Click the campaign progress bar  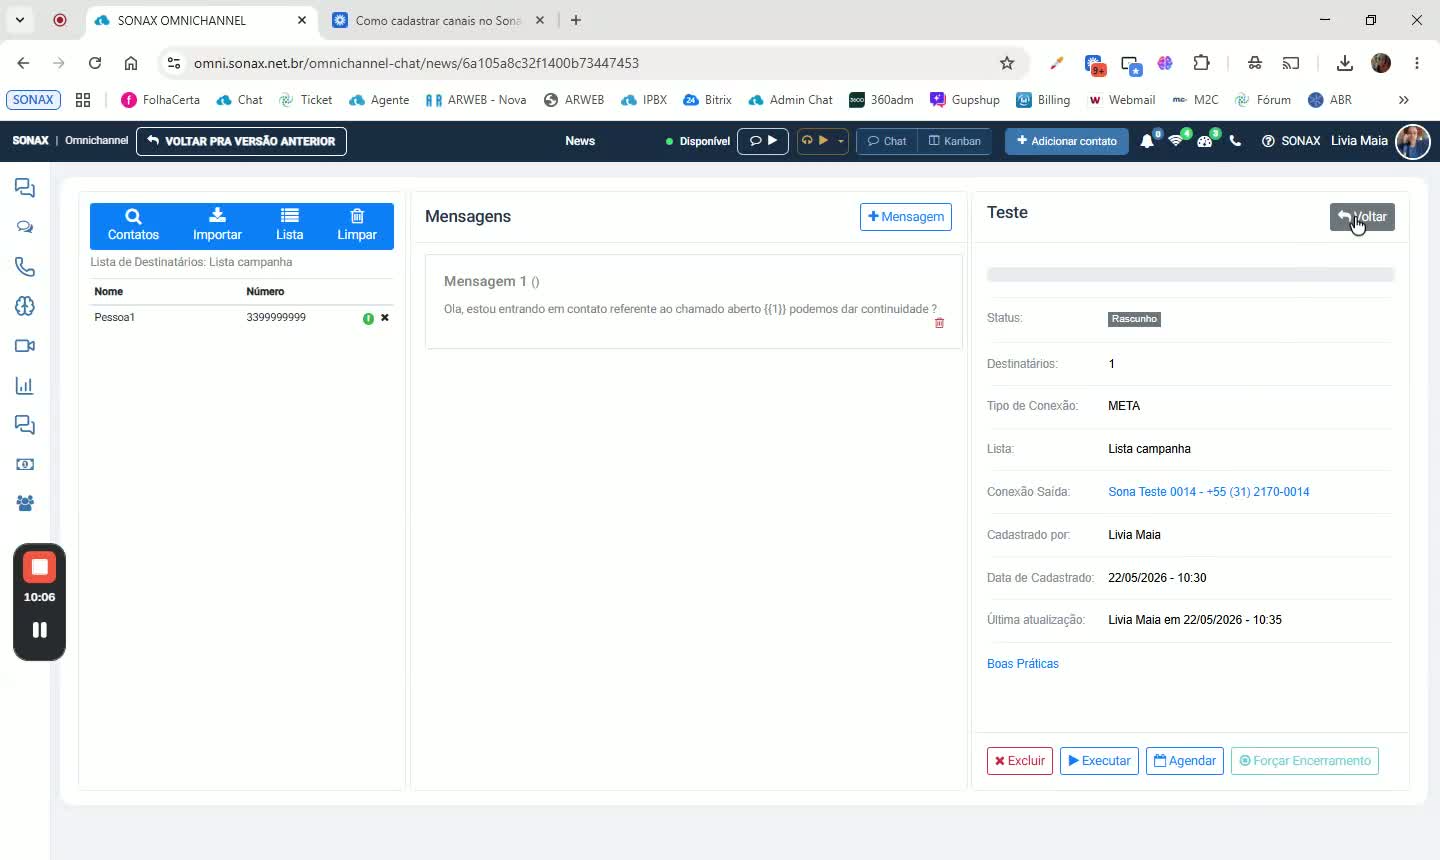tap(1190, 274)
